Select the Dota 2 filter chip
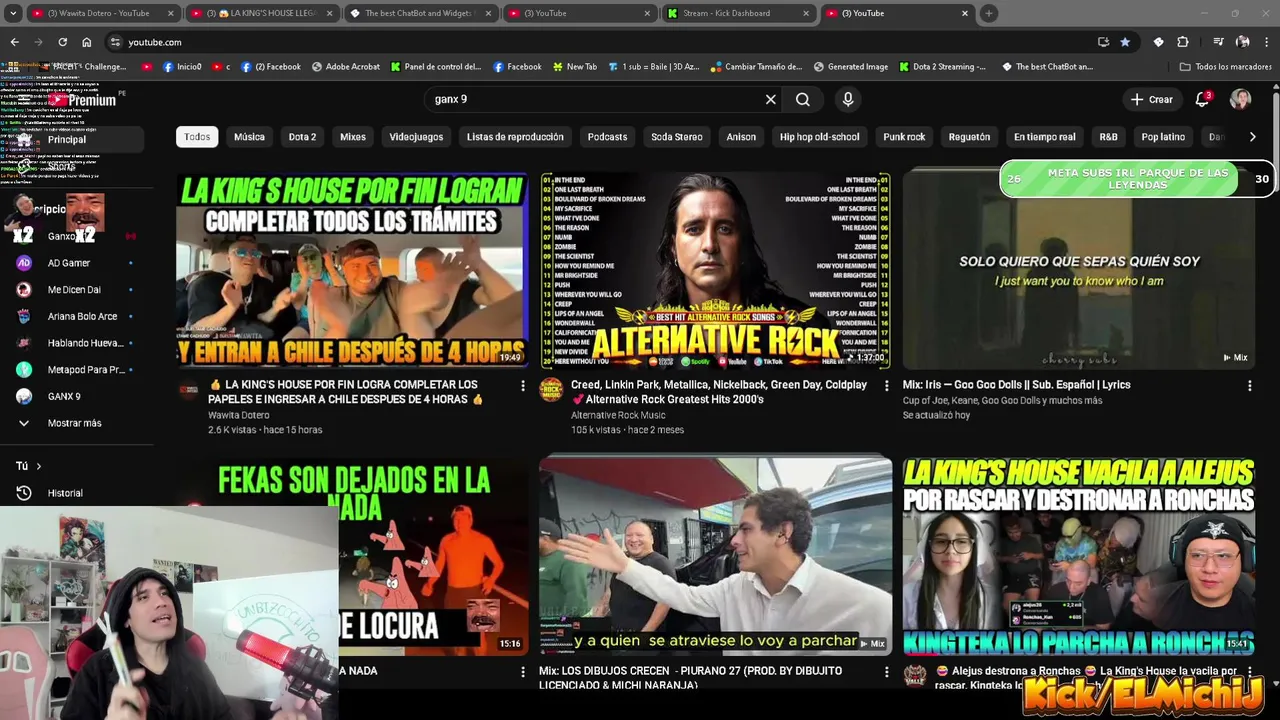The image size is (1280, 720). pos(302,137)
